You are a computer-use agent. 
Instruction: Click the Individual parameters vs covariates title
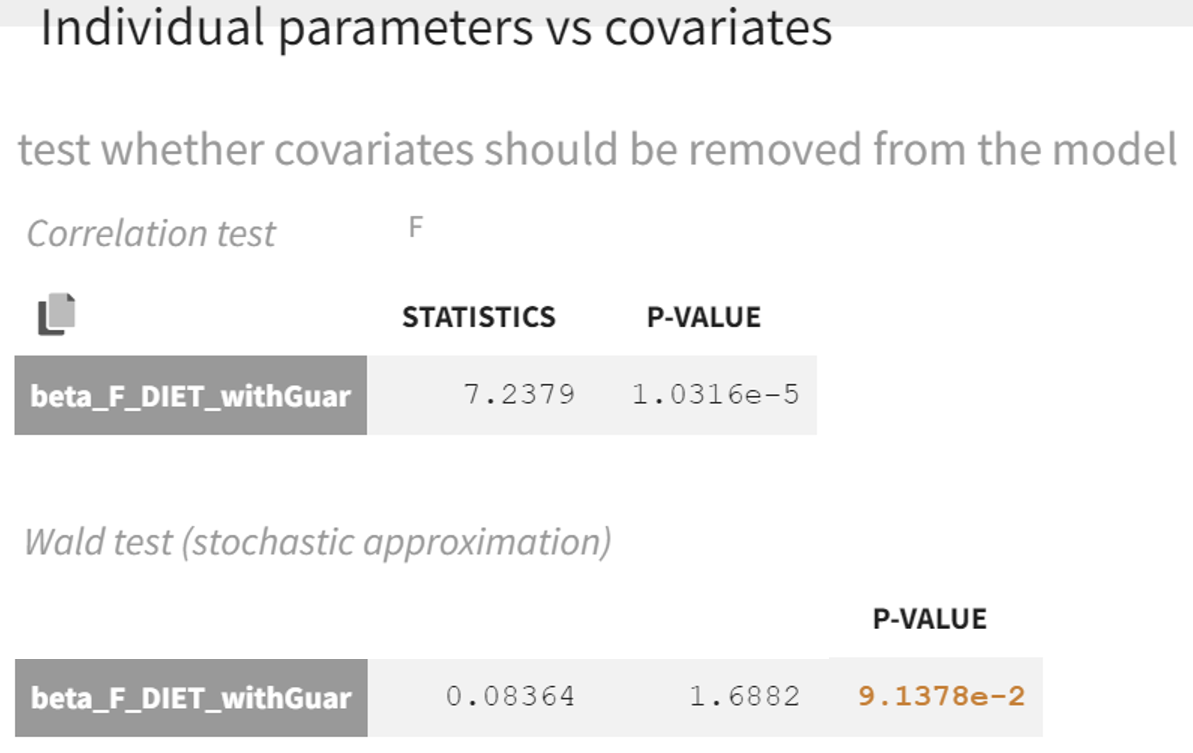click(x=435, y=28)
